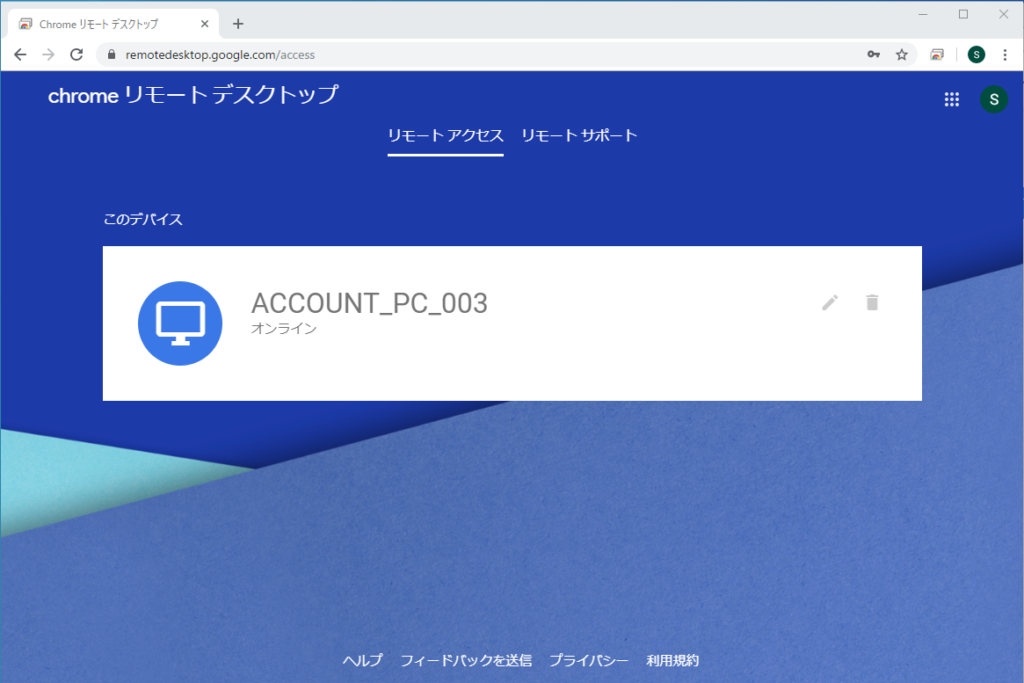Select the Chrome リモート デスクトップ browser tab
This screenshot has height=683, width=1024.
click(x=112, y=24)
